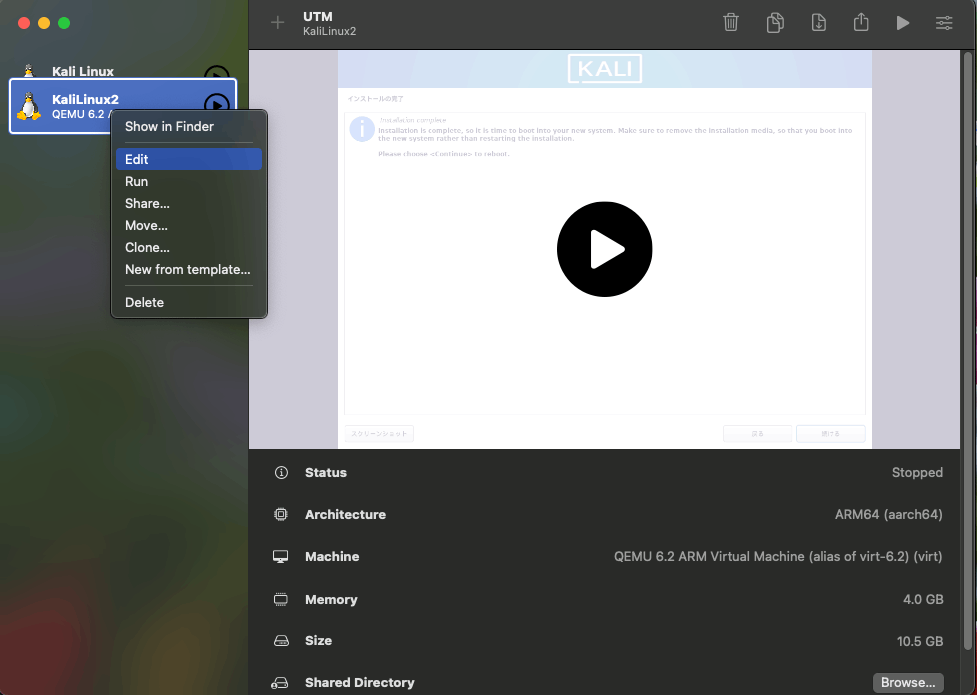Click the large play button on VM preview
The width and height of the screenshot is (977, 695).
pyautogui.click(x=604, y=249)
